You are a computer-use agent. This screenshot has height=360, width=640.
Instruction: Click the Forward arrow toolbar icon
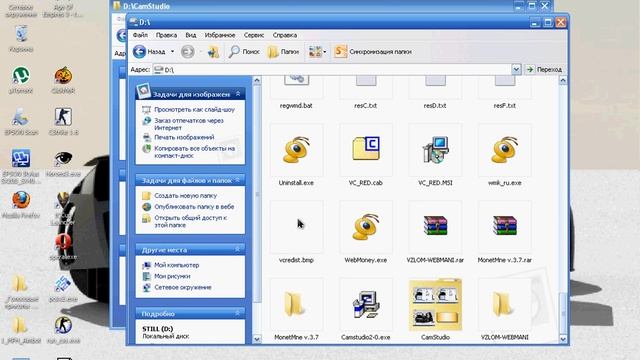click(x=187, y=52)
